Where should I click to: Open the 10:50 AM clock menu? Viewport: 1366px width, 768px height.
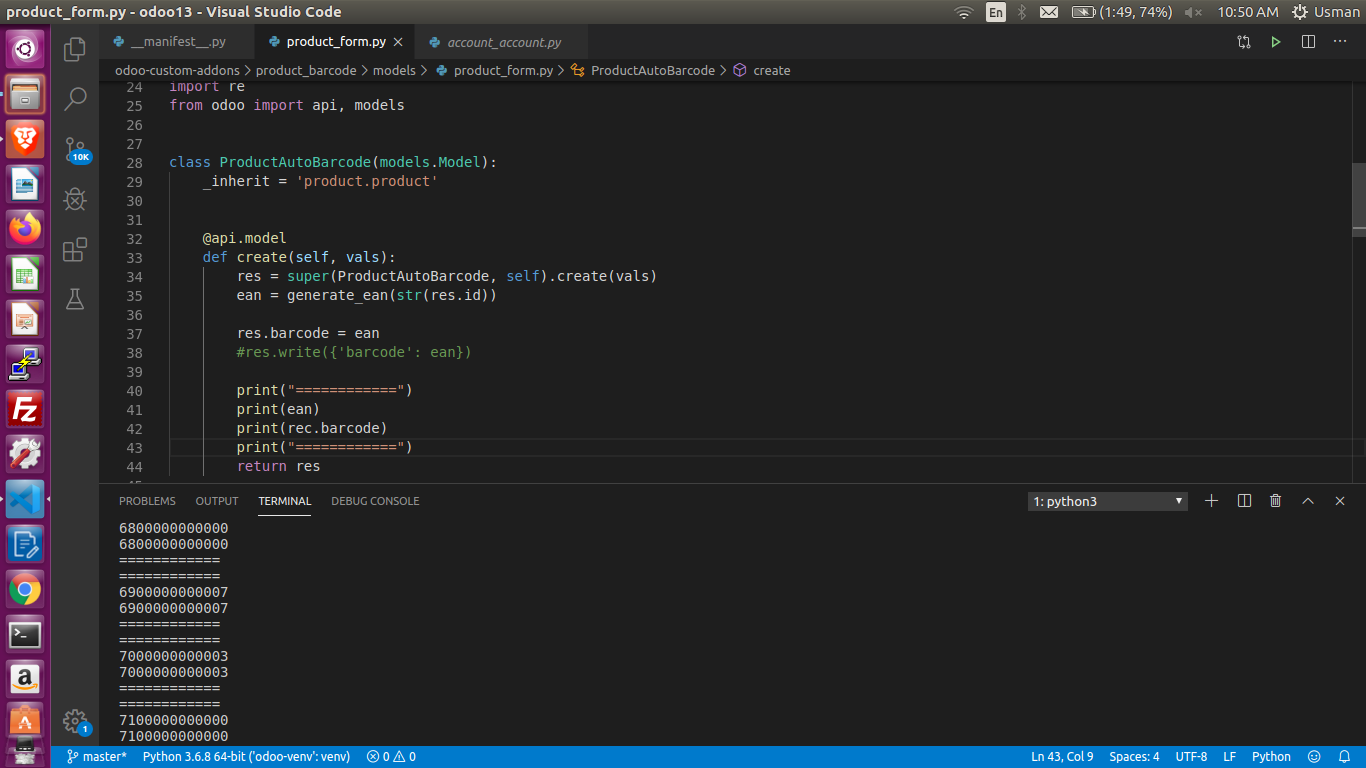1247,12
